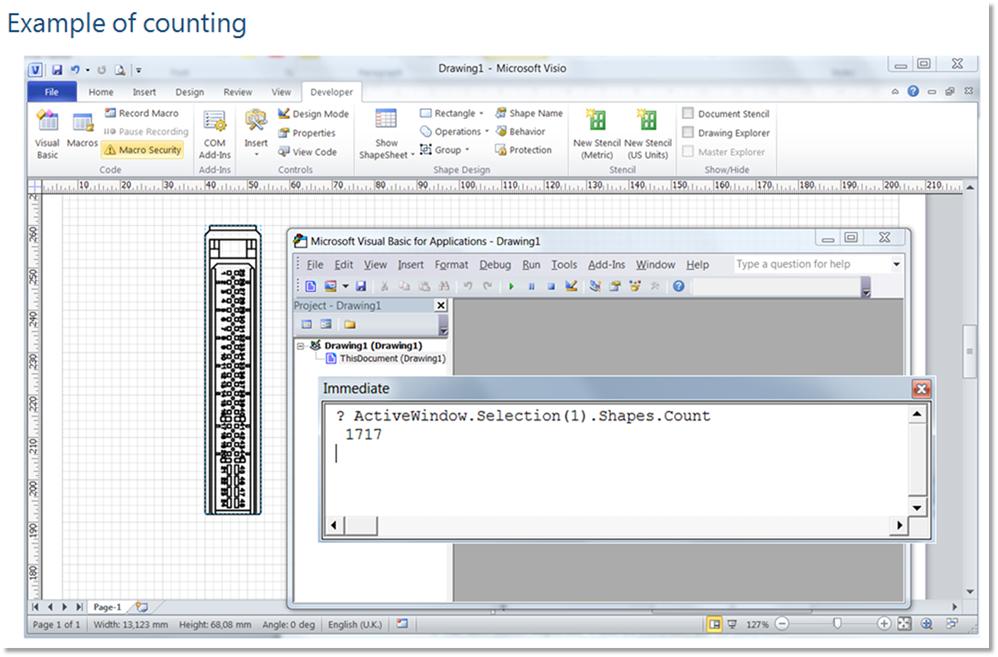Click View Microsoft Visio icon in VBA toolbar
Screen dimensions: 998x657
coord(311,286)
